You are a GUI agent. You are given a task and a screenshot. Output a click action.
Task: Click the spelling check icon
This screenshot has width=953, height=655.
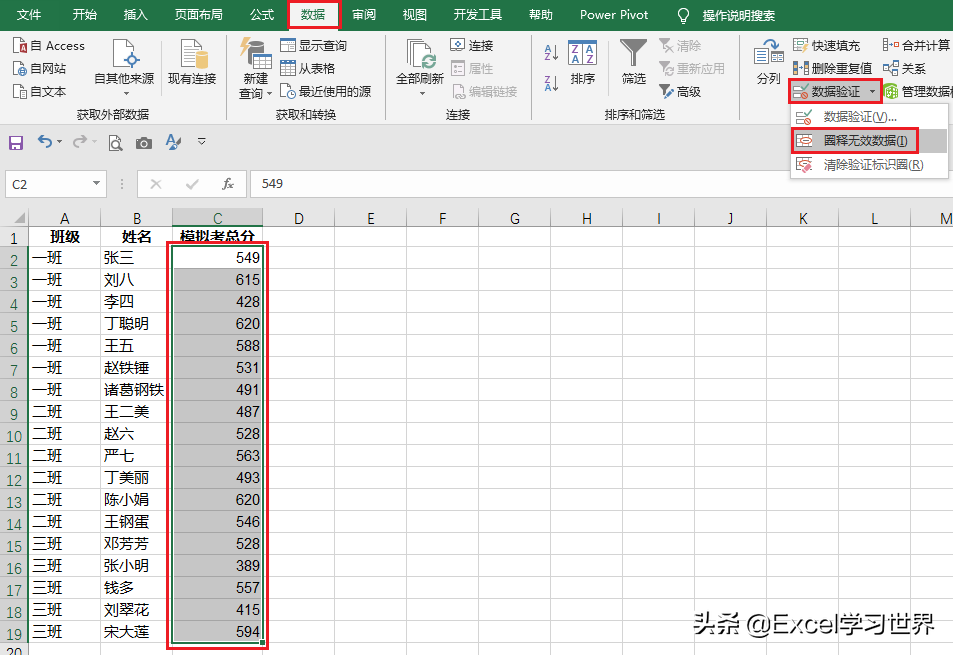point(173,142)
